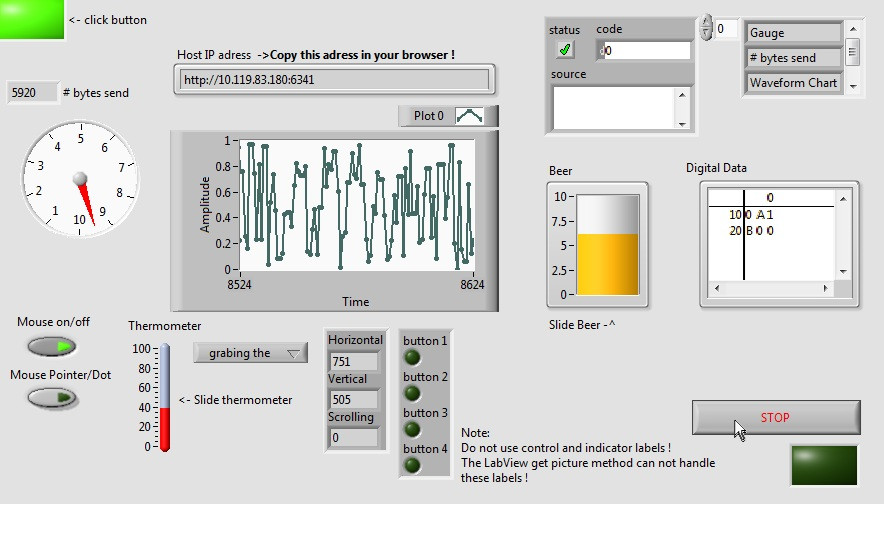Select Waveform Chart in the list
Image resolution: width=884 pixels, height=547 pixels.
coord(794,83)
